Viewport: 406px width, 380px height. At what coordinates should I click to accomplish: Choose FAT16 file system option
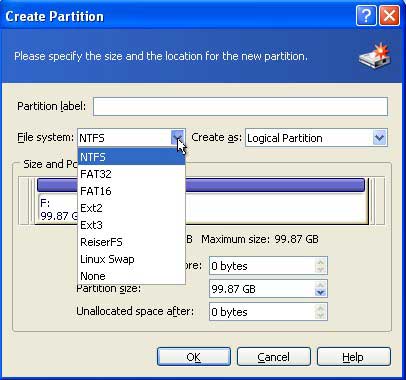point(131,191)
